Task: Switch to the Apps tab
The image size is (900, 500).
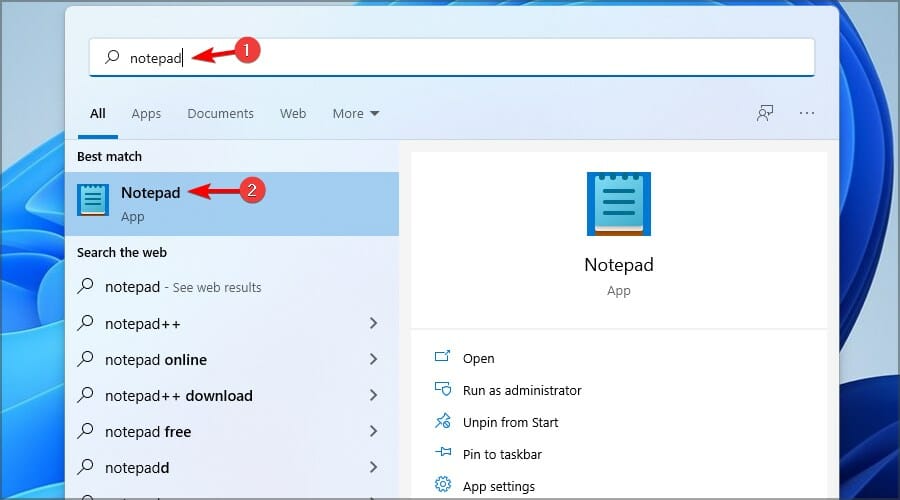Action: 146,114
